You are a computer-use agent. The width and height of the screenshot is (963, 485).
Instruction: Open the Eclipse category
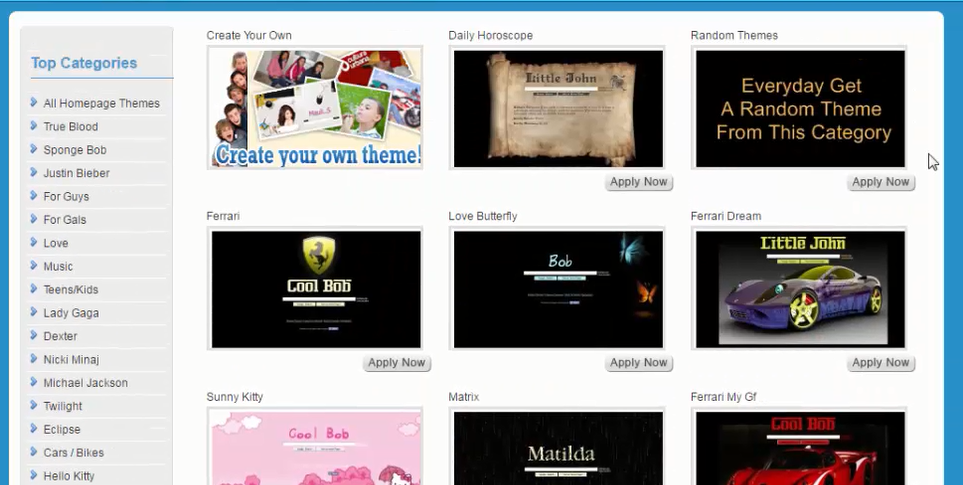click(x=62, y=430)
